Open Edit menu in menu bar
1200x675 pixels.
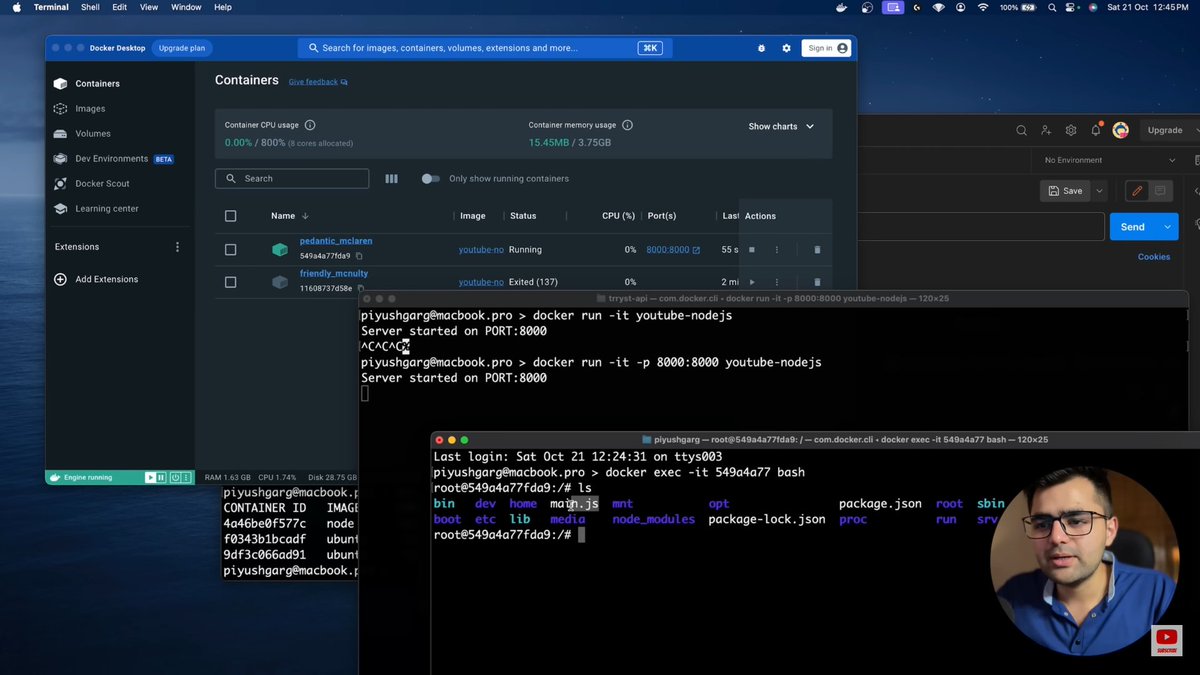tap(119, 7)
